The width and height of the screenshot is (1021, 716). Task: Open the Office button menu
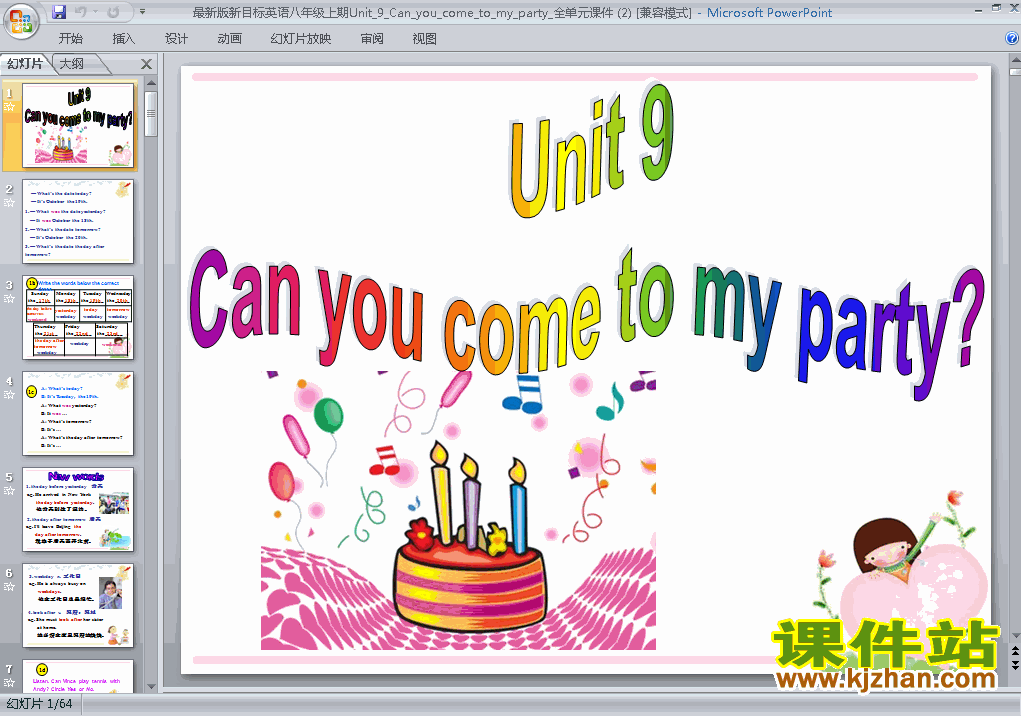(x=20, y=21)
